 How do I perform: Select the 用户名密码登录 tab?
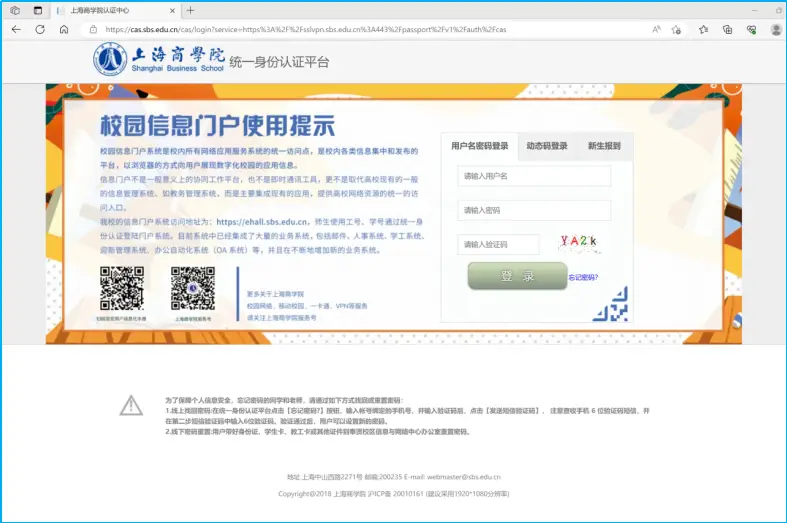[x=479, y=146]
